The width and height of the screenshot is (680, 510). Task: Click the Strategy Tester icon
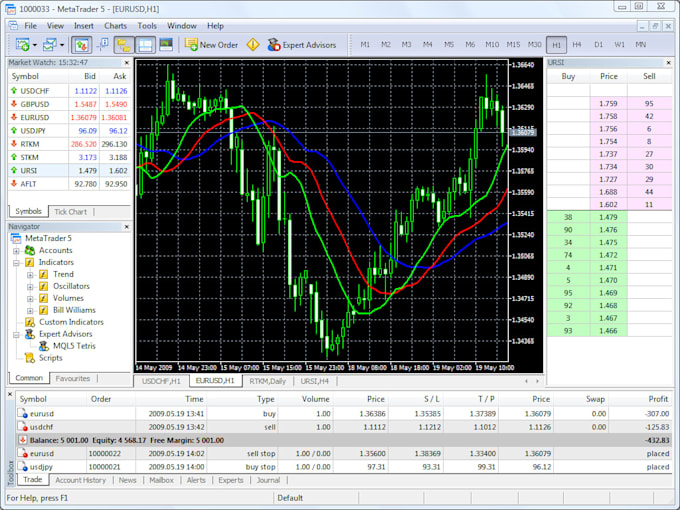[166, 44]
